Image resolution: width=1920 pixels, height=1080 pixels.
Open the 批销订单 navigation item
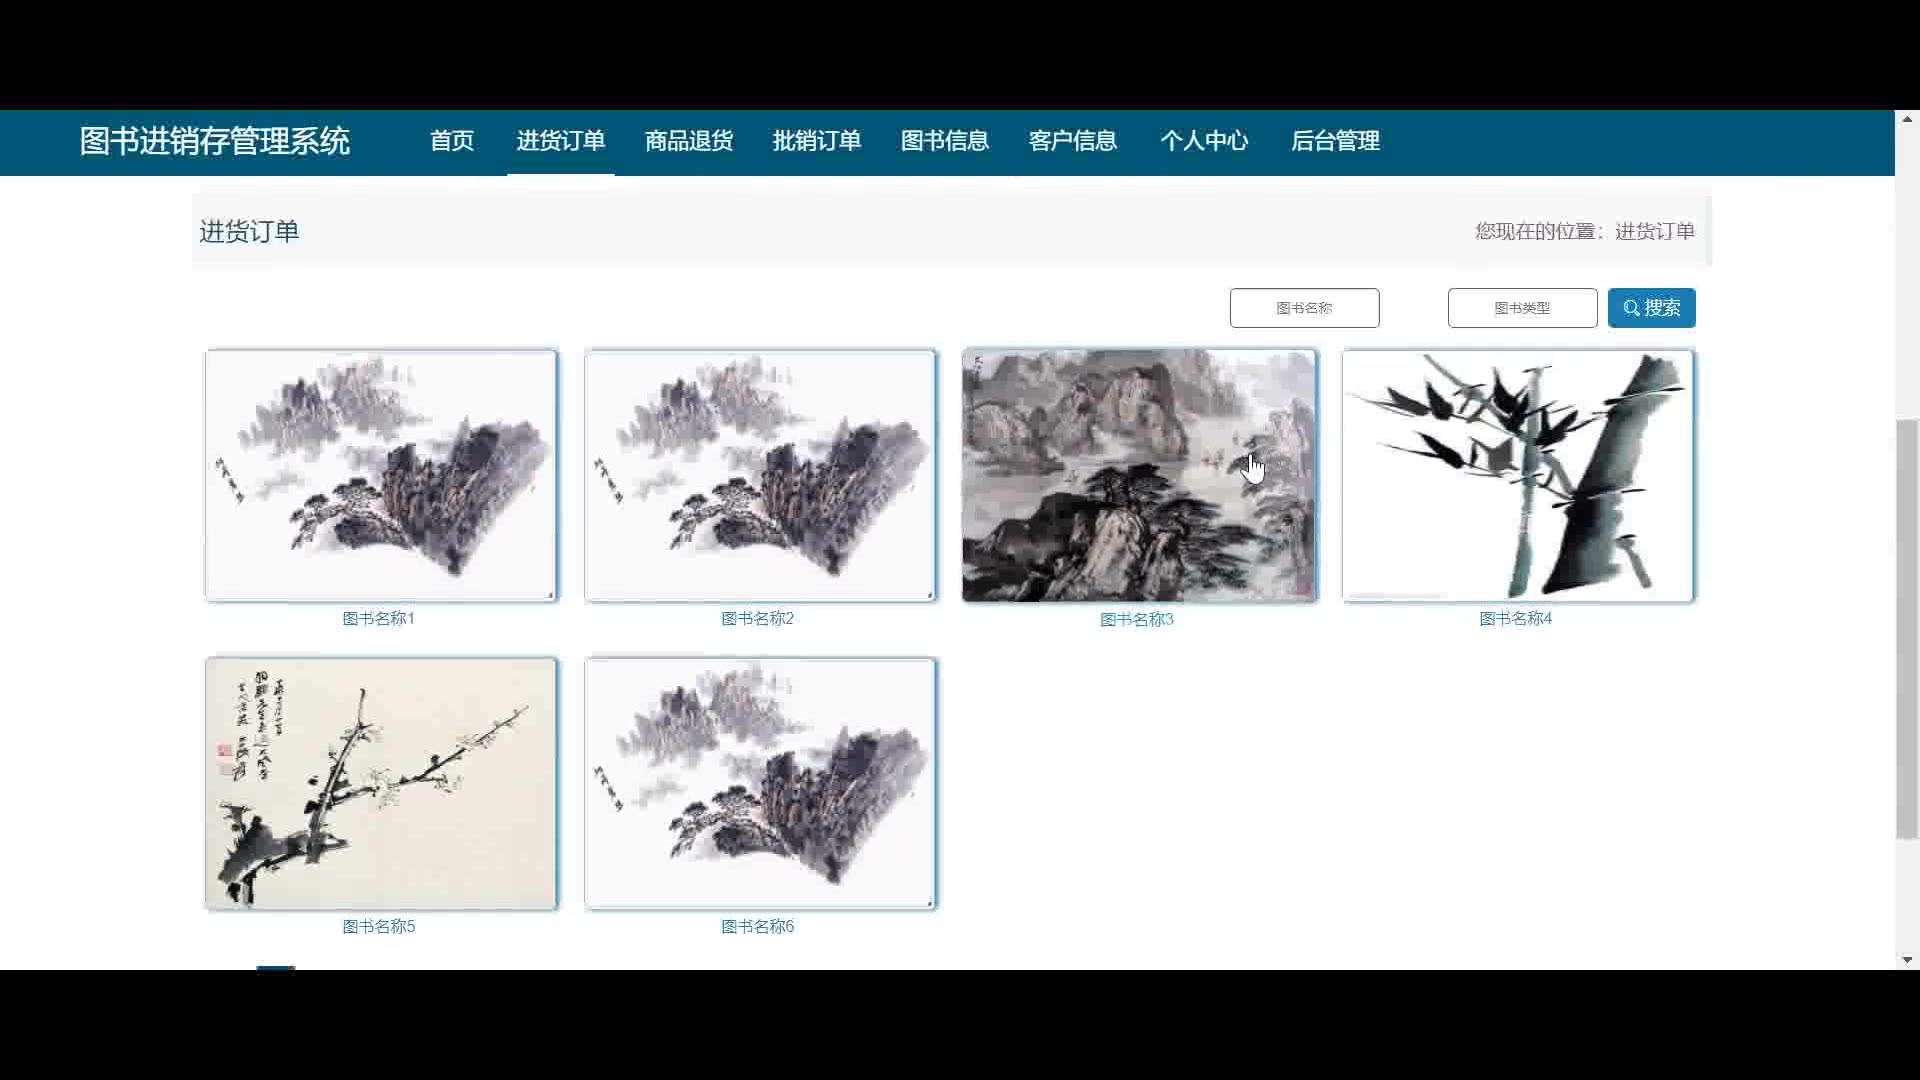(x=817, y=141)
